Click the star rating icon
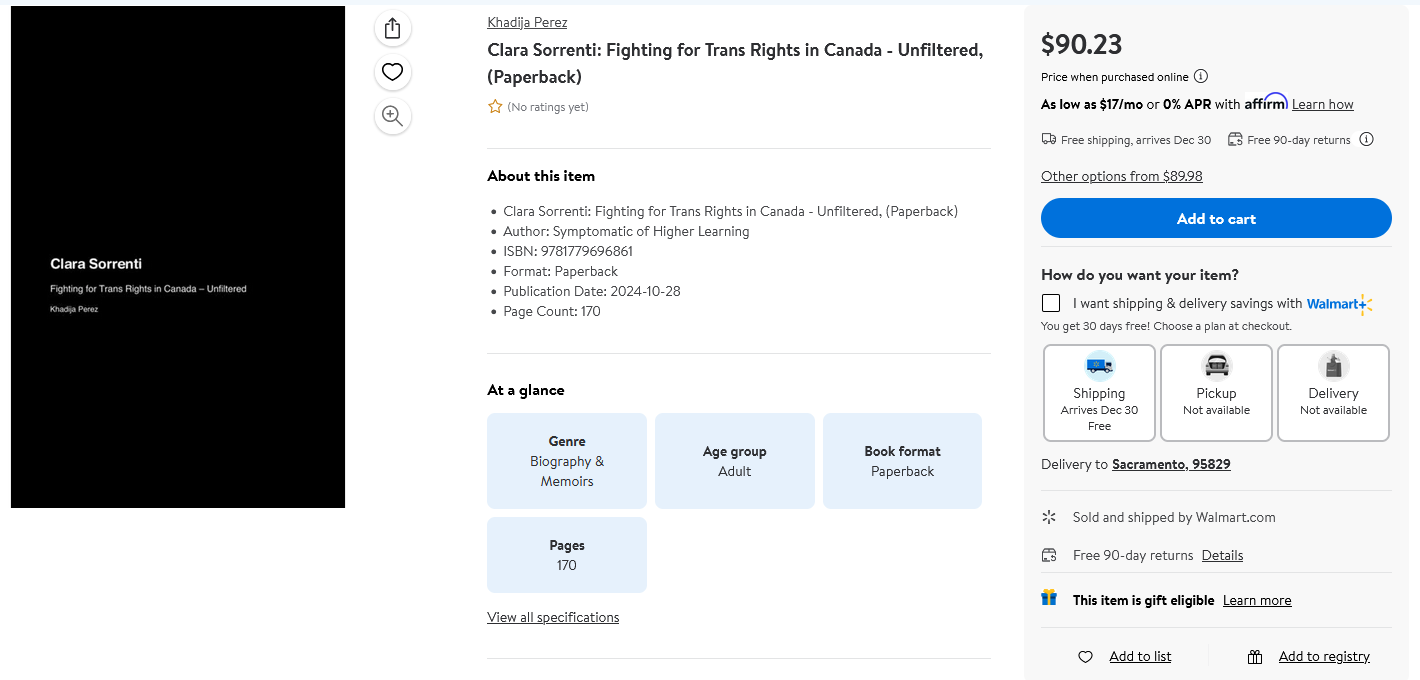 click(x=495, y=107)
